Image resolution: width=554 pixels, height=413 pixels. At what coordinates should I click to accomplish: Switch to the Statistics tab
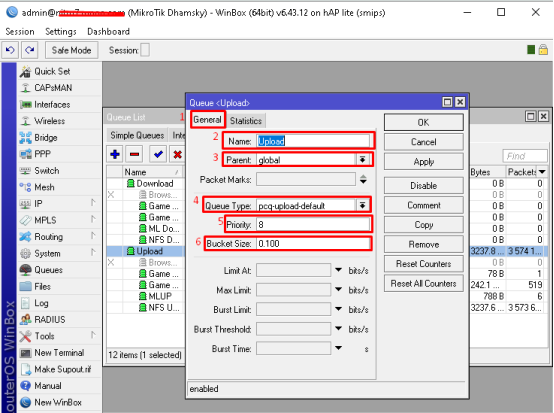246,121
